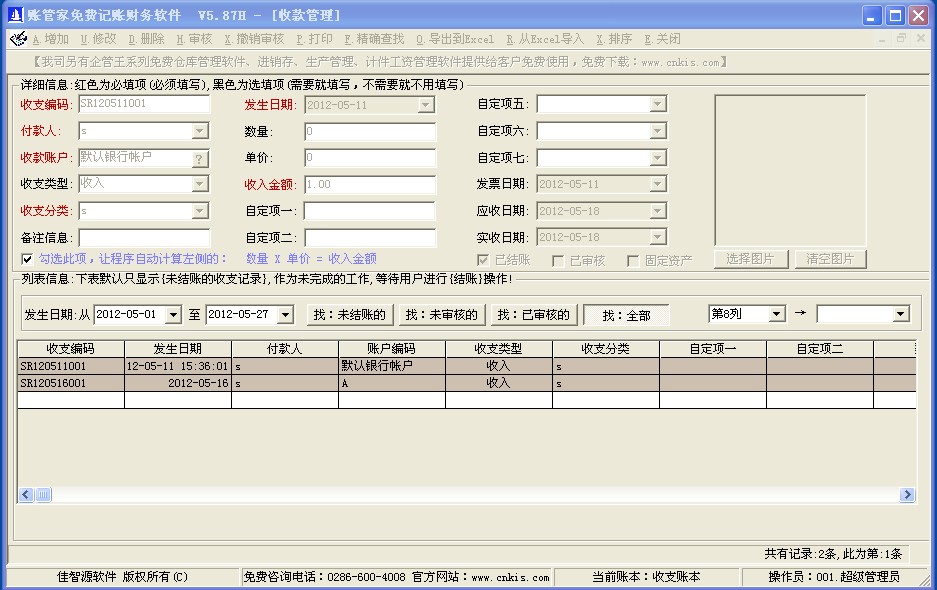Select the SR120516001 row in the table

[70, 383]
